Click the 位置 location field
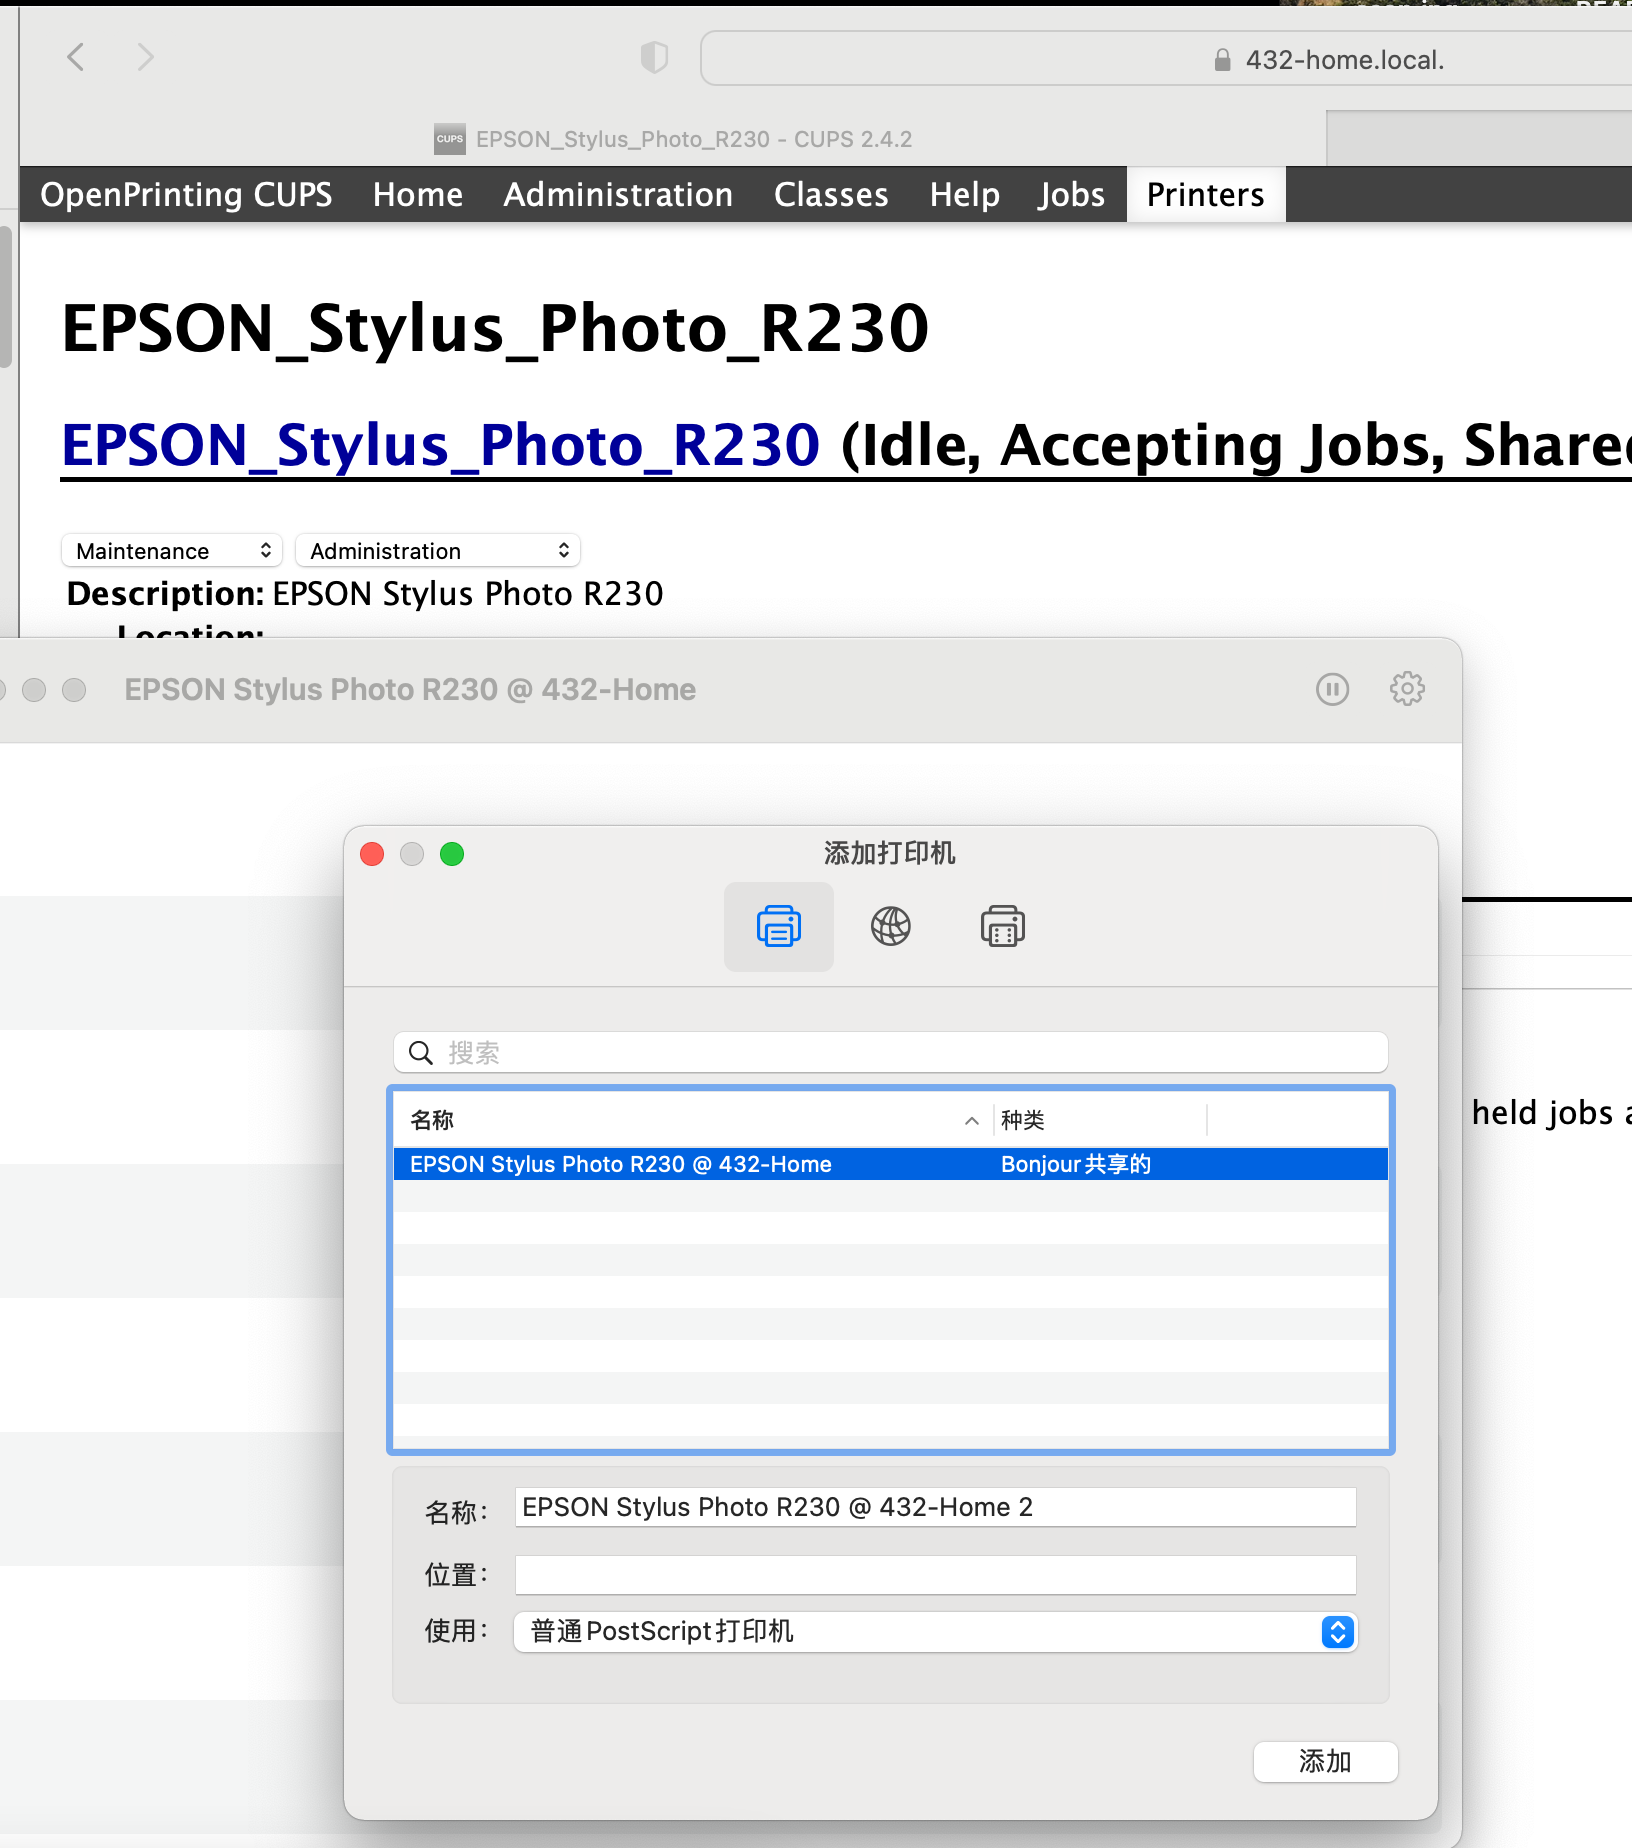 pyautogui.click(x=935, y=1574)
